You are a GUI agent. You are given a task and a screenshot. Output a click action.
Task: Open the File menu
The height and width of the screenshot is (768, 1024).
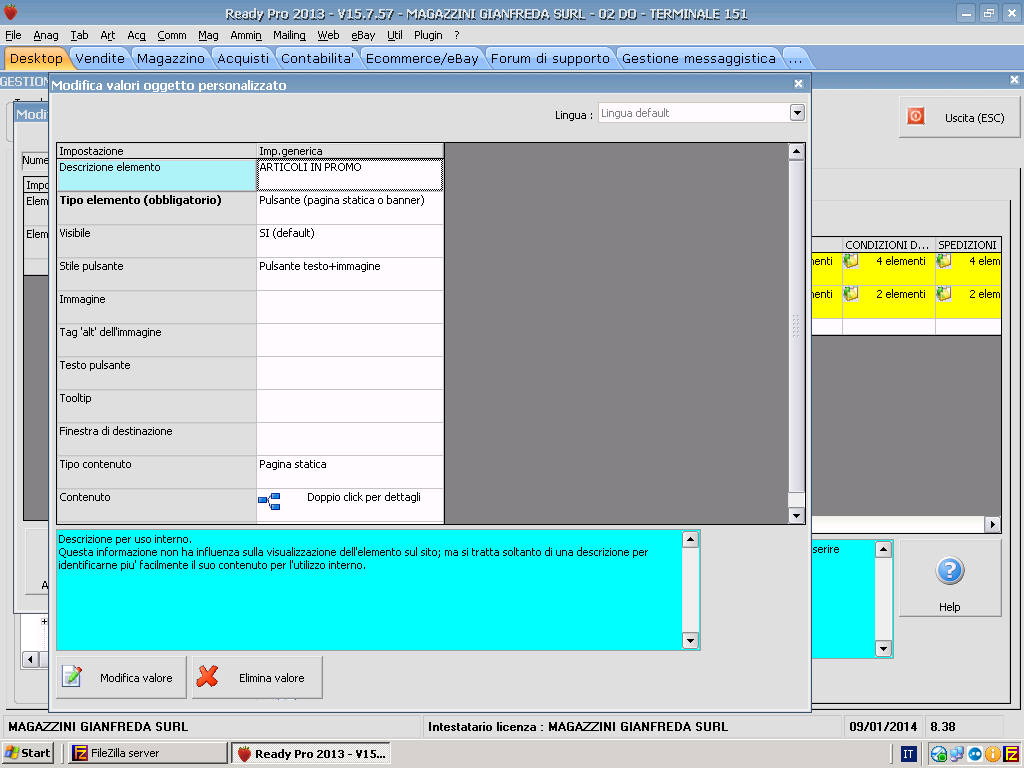13,35
